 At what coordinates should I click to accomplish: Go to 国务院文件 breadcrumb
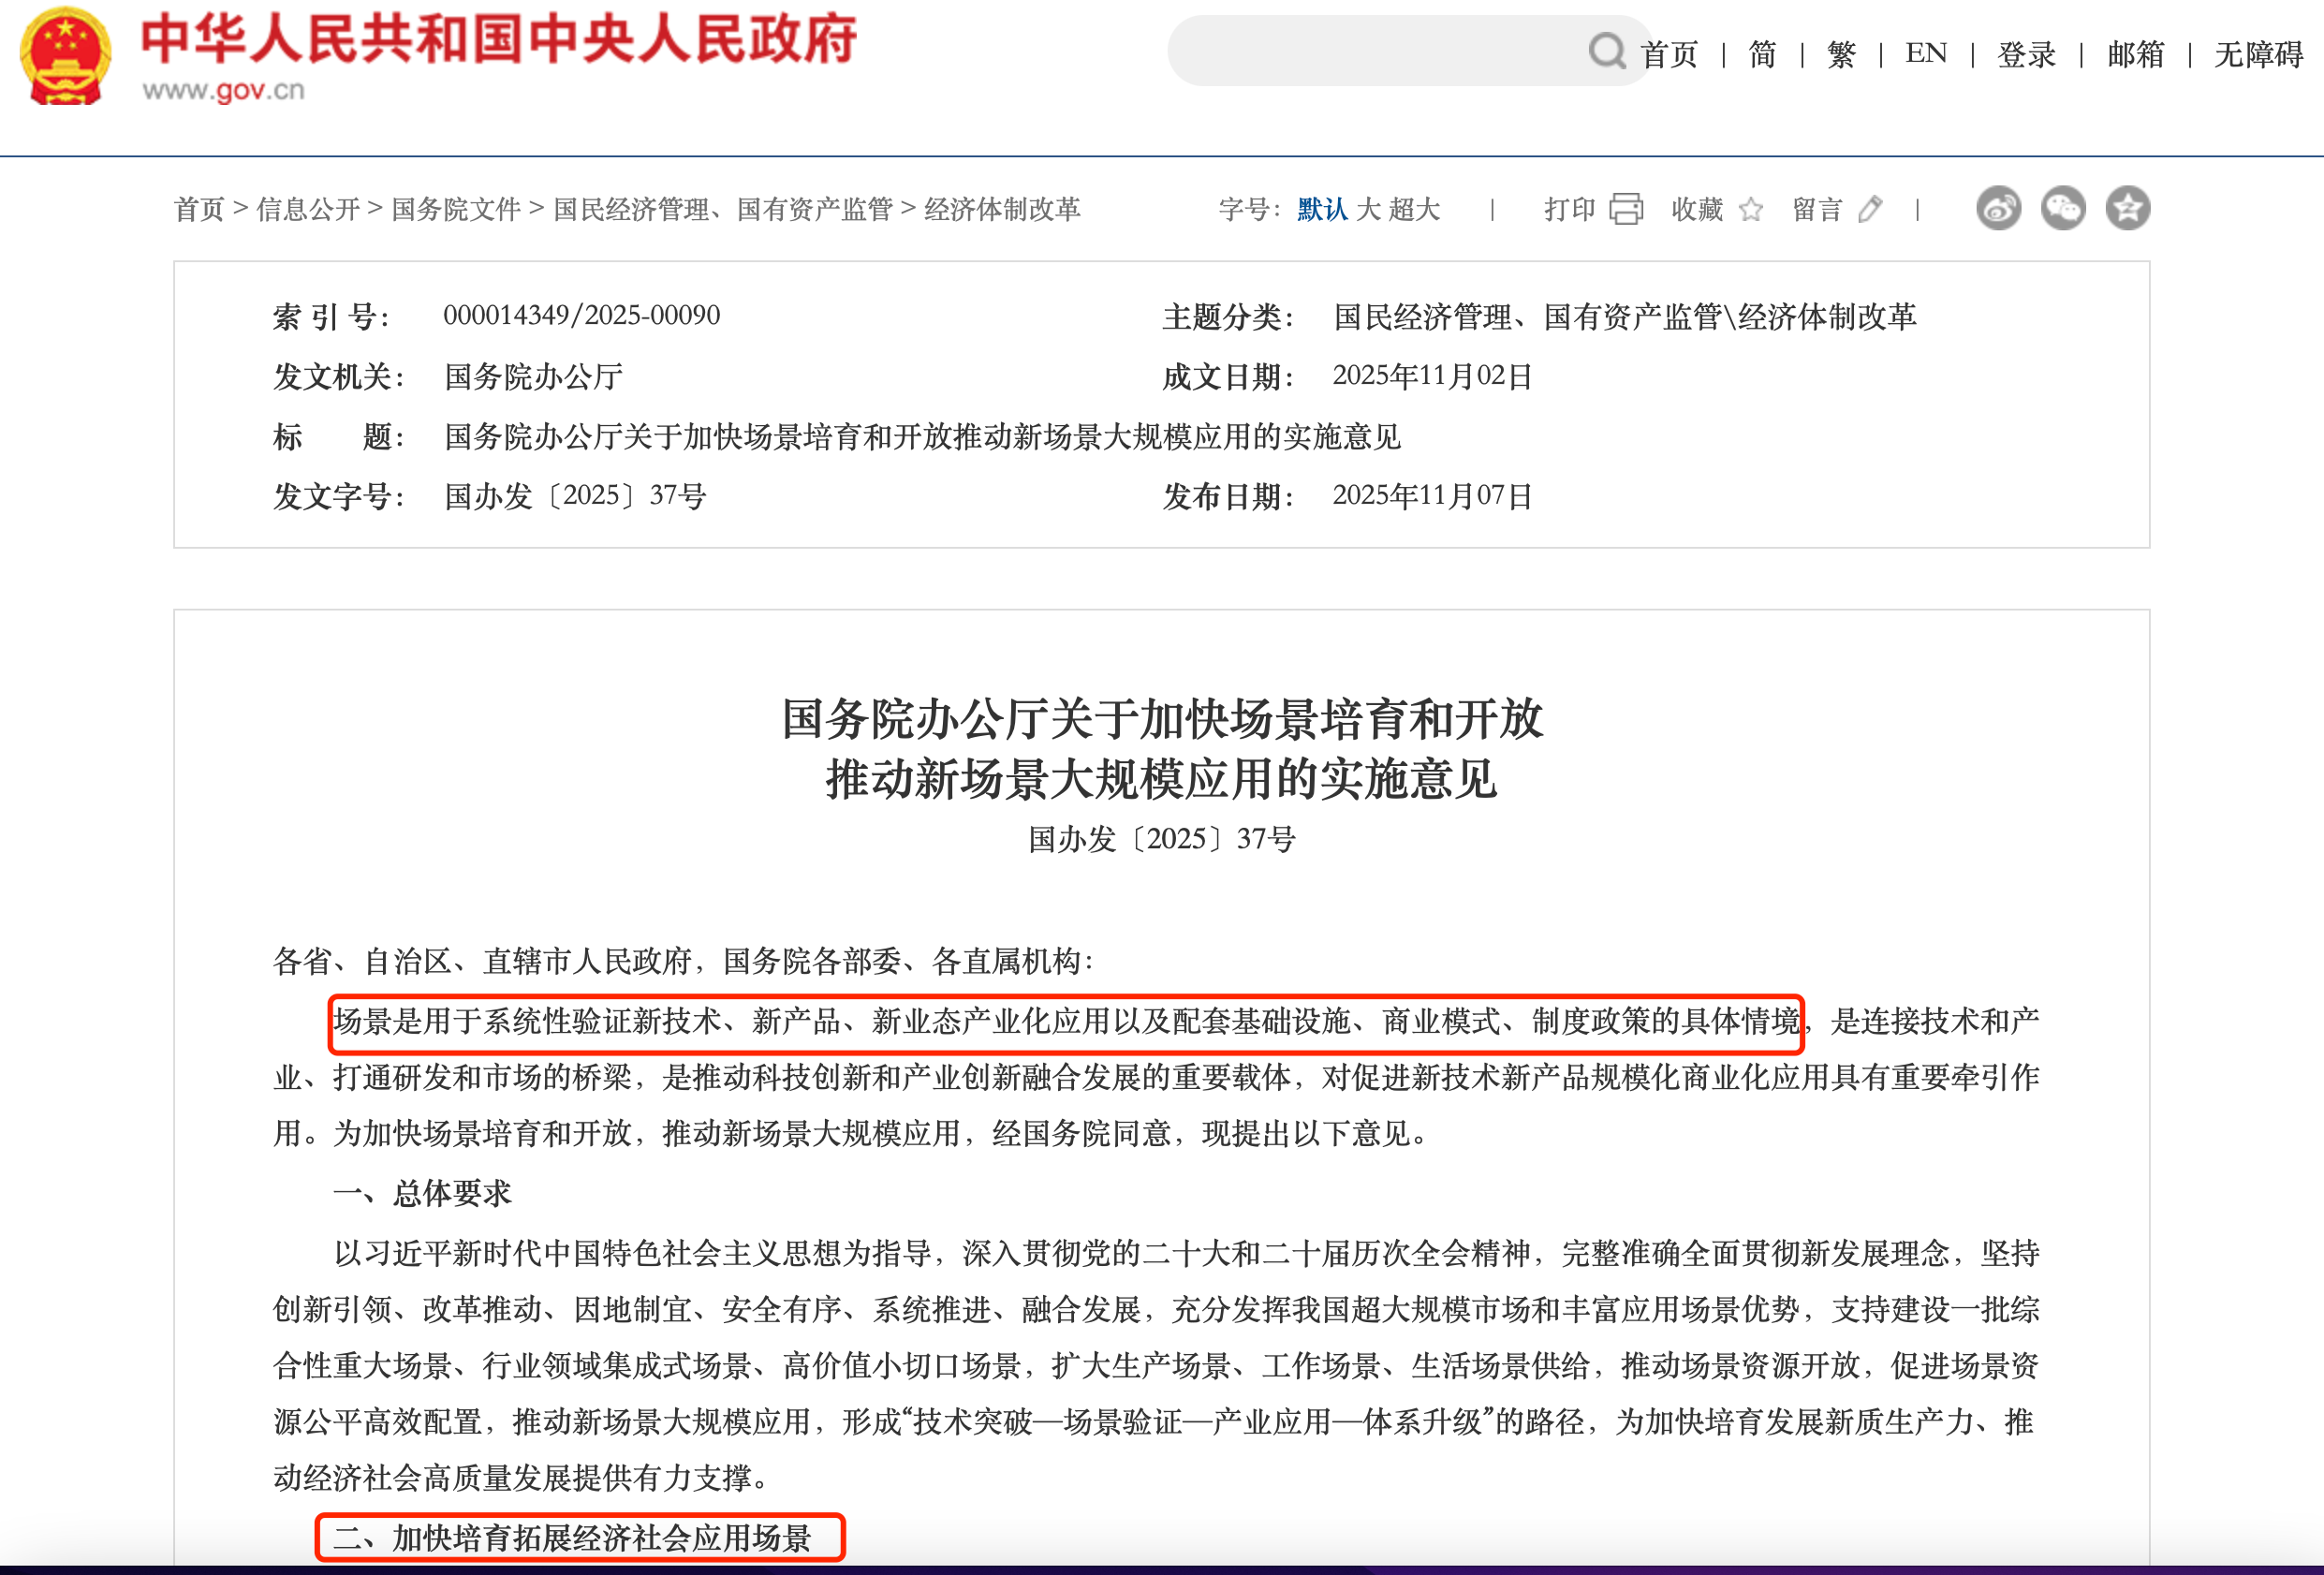pos(456,209)
